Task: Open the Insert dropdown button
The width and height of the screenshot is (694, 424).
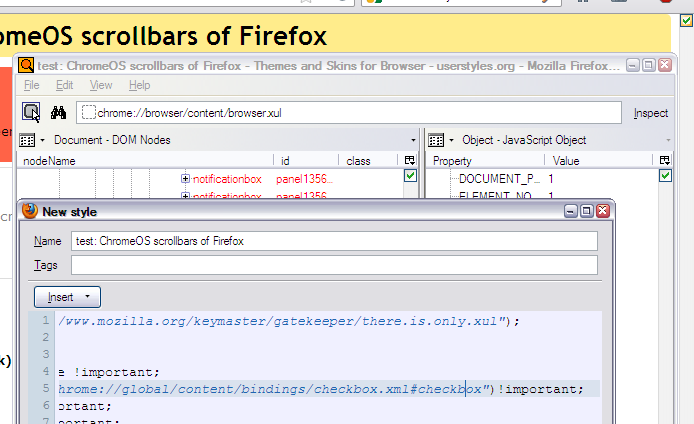Action: (67, 297)
